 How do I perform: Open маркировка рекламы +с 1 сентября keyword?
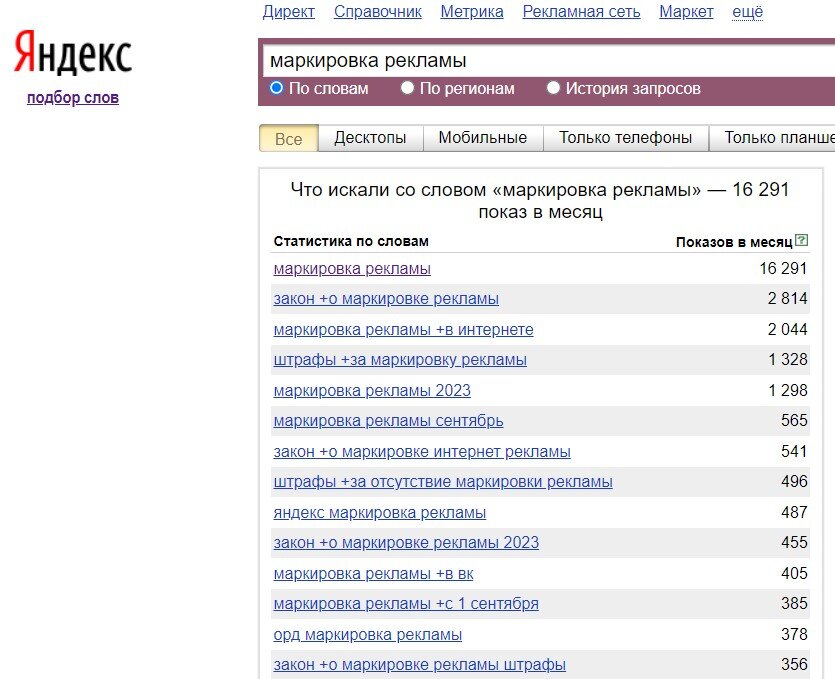(x=406, y=604)
